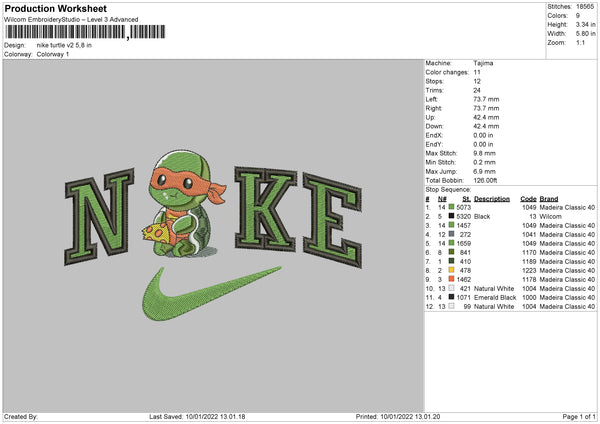
Task: Click the Stop Sequence heading
Action: click(x=448, y=190)
